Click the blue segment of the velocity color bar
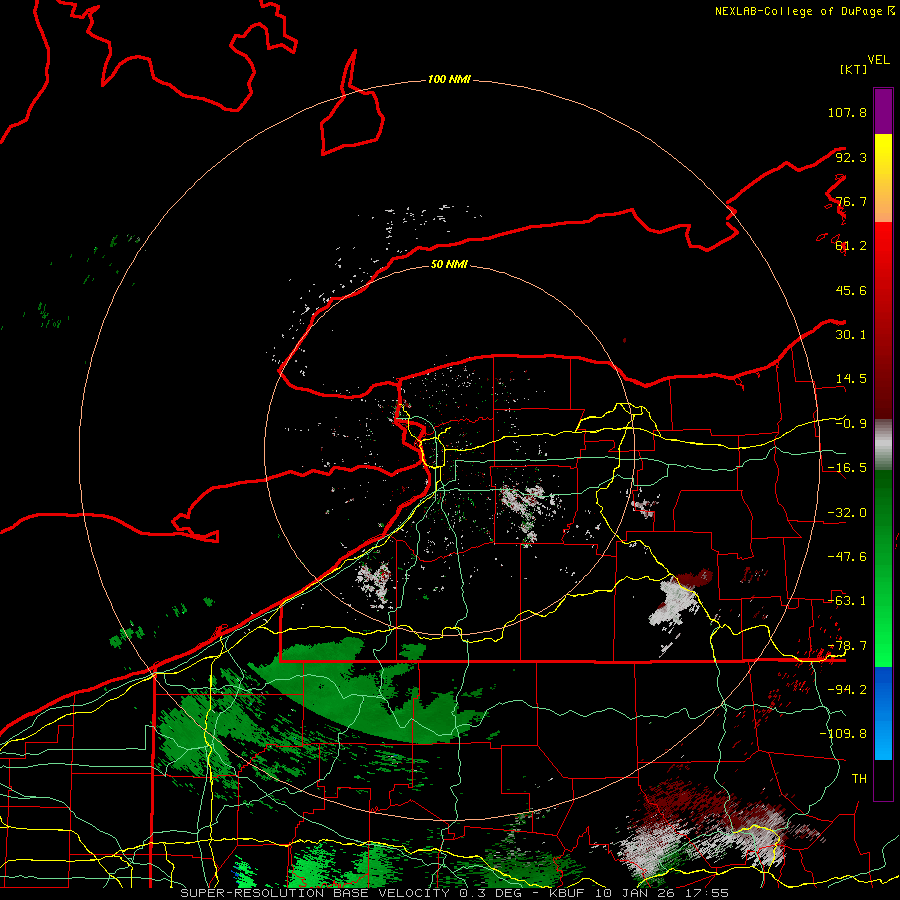900x900 pixels. (x=883, y=713)
